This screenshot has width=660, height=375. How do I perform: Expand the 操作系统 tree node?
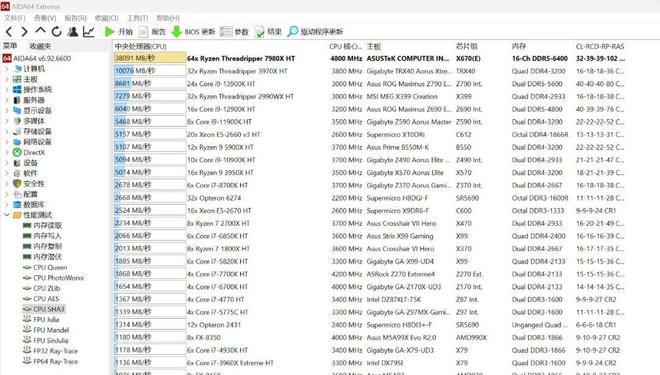pyautogui.click(x=6, y=90)
